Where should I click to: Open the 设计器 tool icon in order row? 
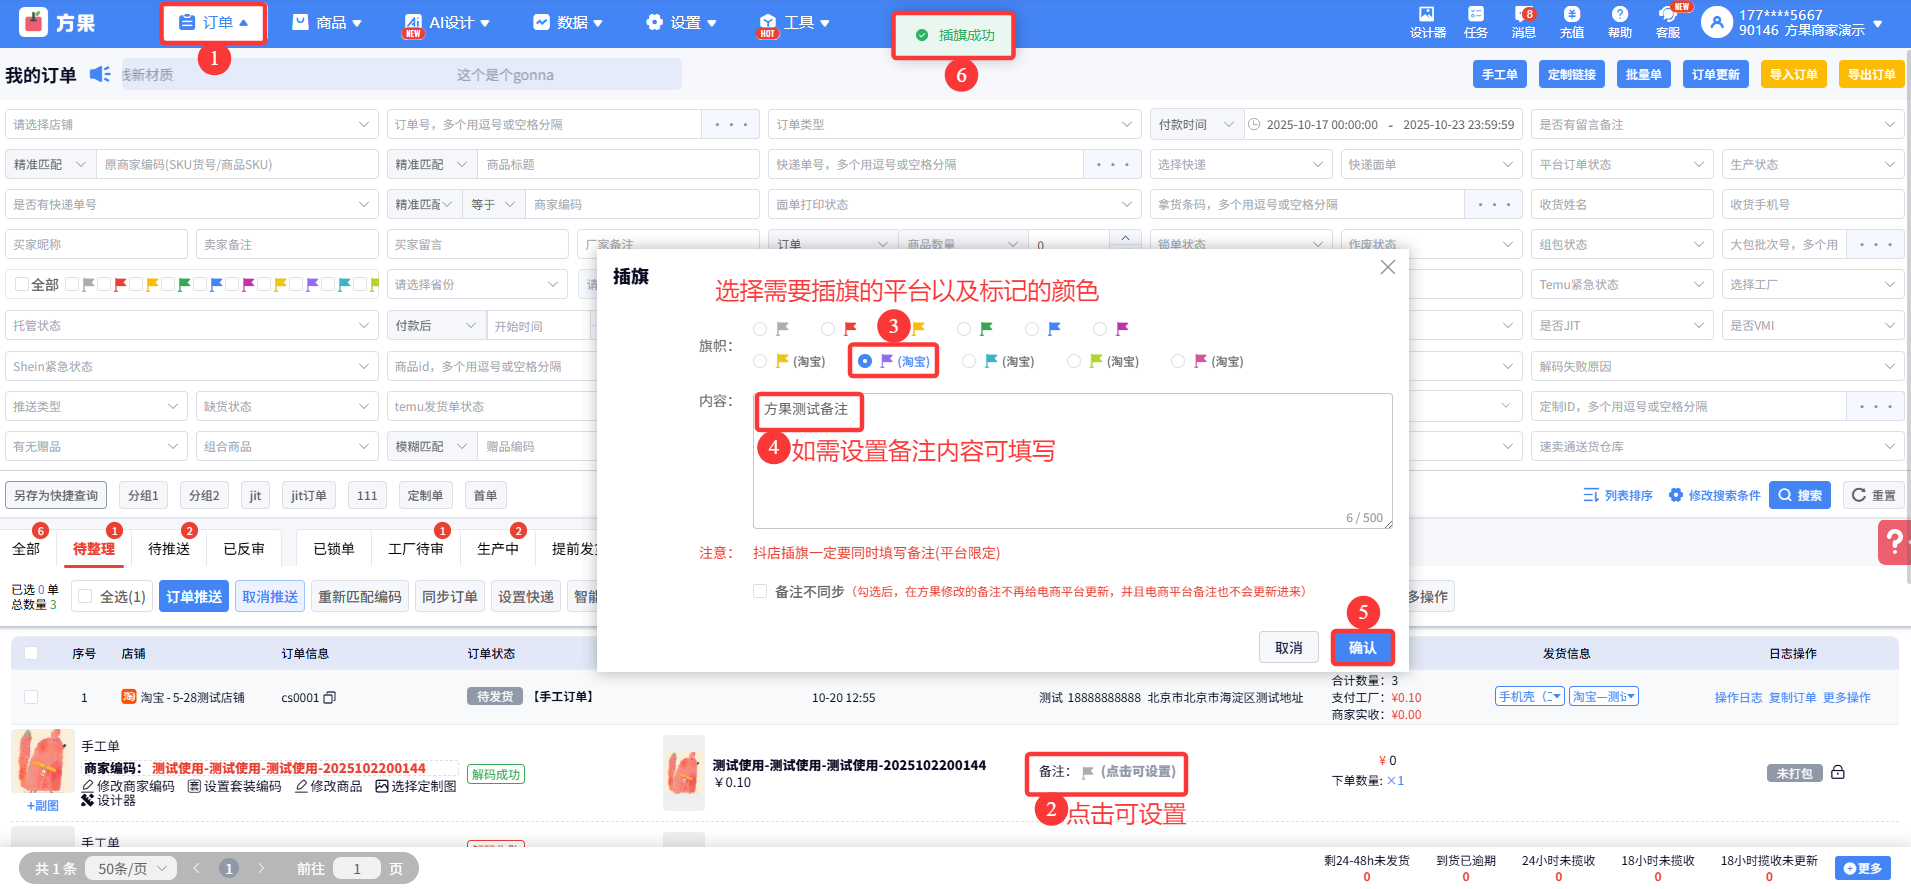[x=88, y=800]
